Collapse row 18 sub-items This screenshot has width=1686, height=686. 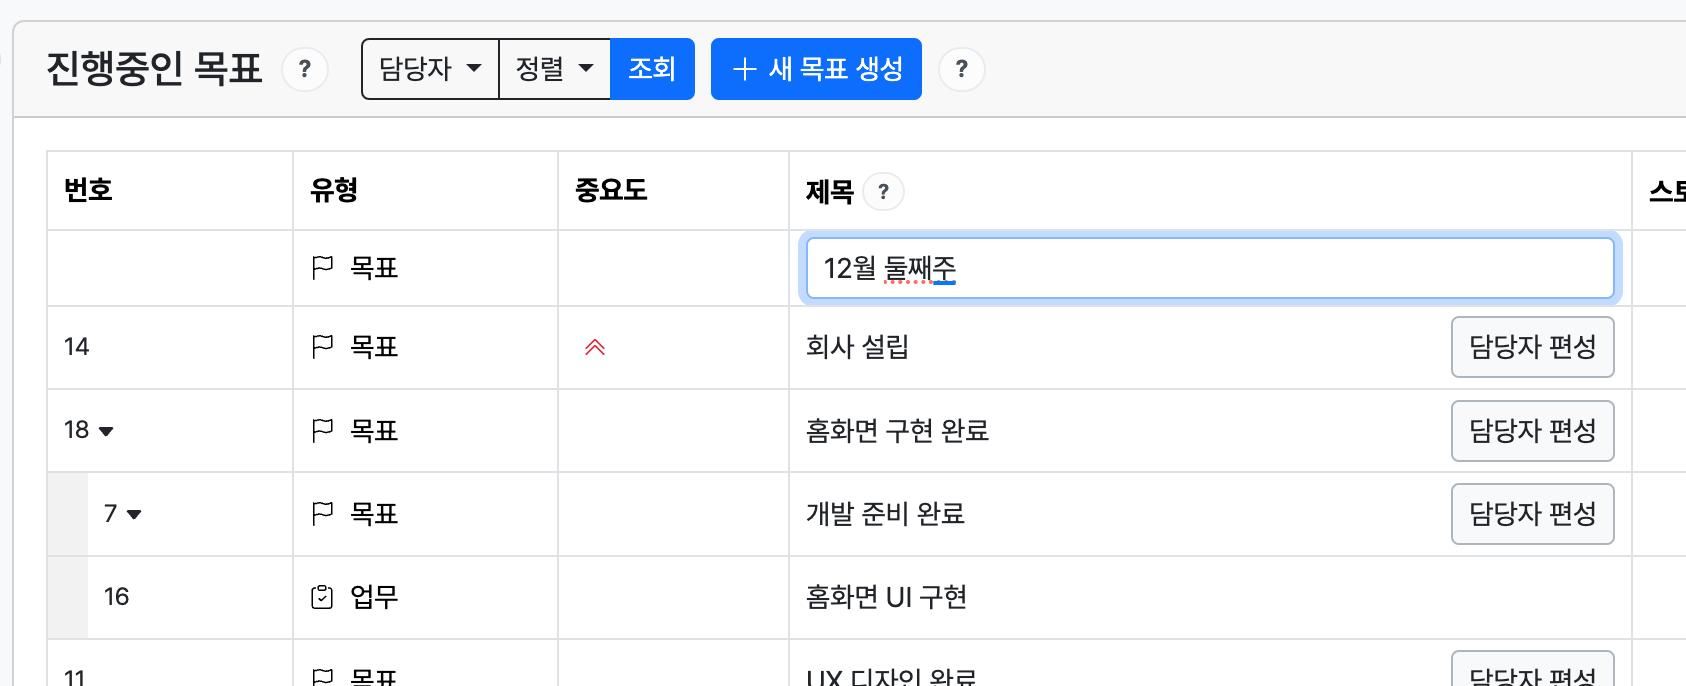(106, 431)
